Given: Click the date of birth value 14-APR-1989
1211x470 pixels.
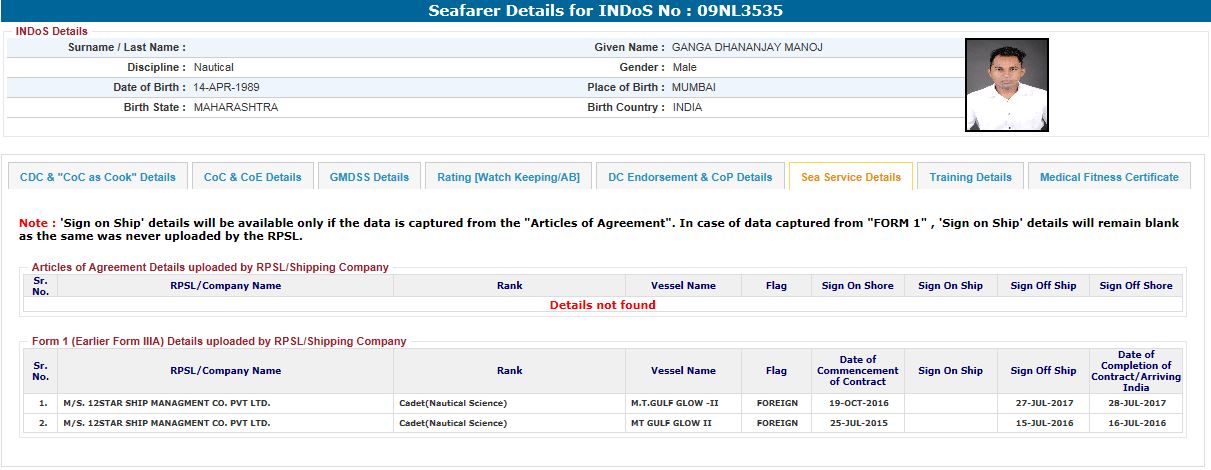Looking at the screenshot, I should (x=226, y=87).
